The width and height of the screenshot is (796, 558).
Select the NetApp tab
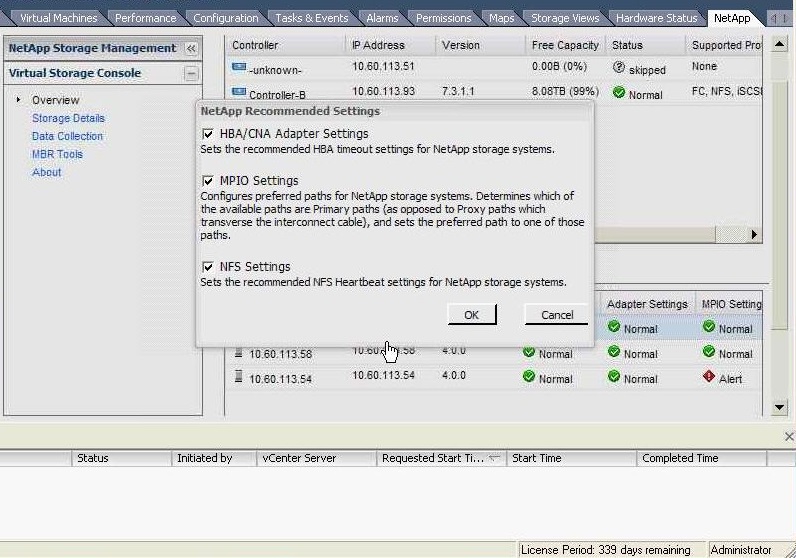(732, 18)
